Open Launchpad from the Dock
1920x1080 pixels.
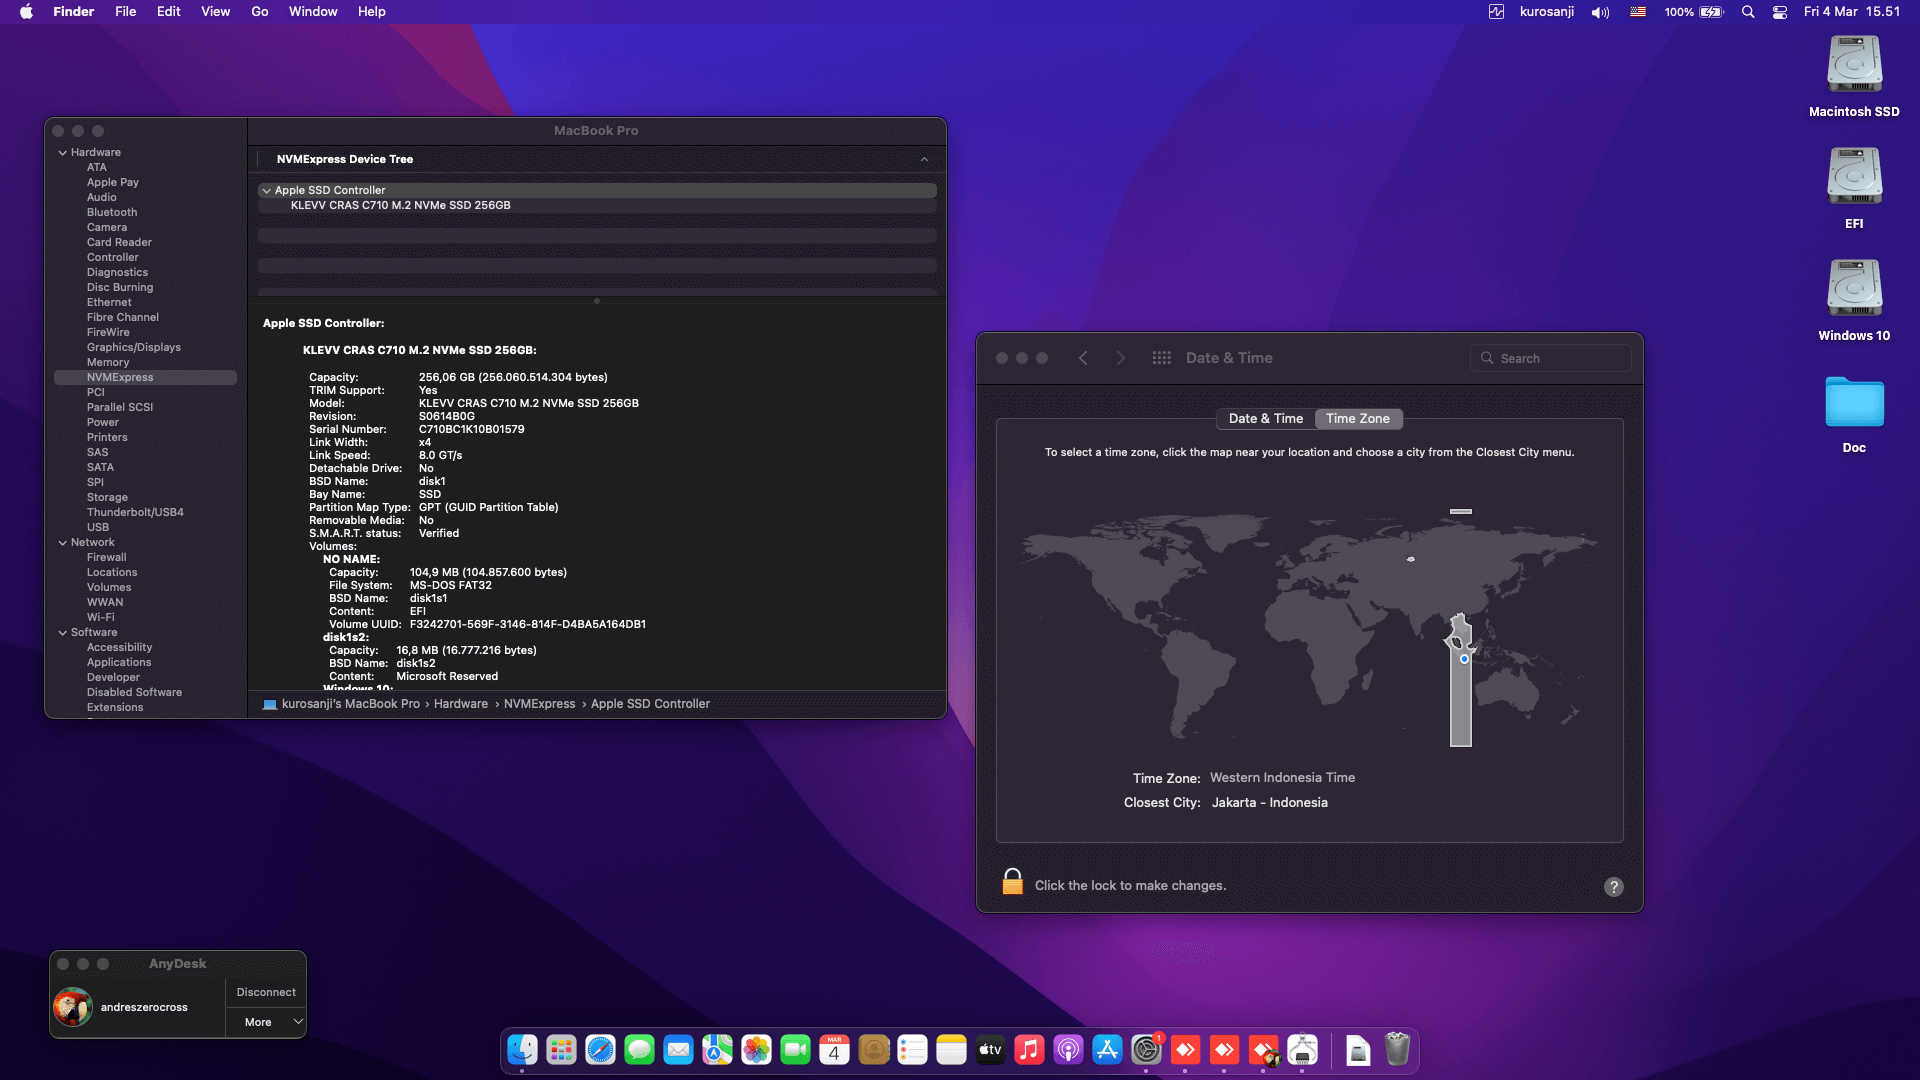tap(559, 1050)
